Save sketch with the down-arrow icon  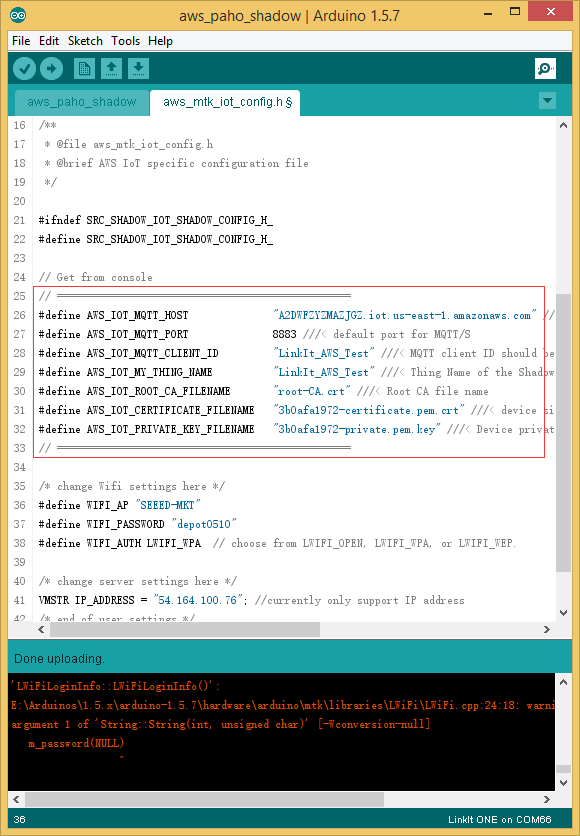(x=138, y=68)
